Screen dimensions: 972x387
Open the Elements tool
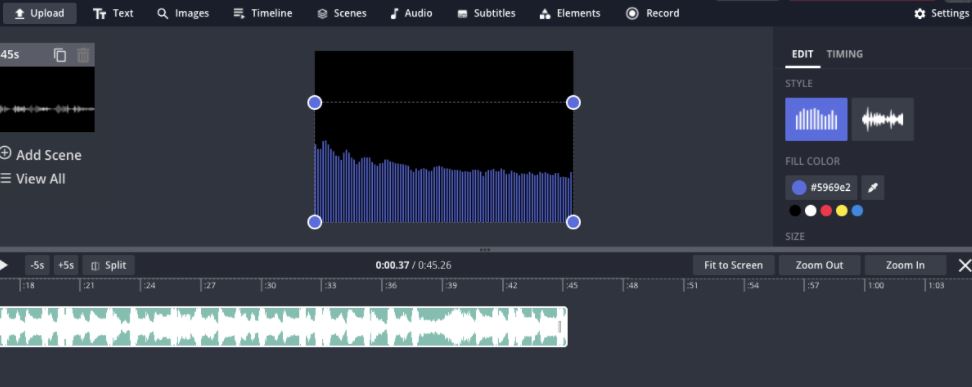[x=570, y=13]
